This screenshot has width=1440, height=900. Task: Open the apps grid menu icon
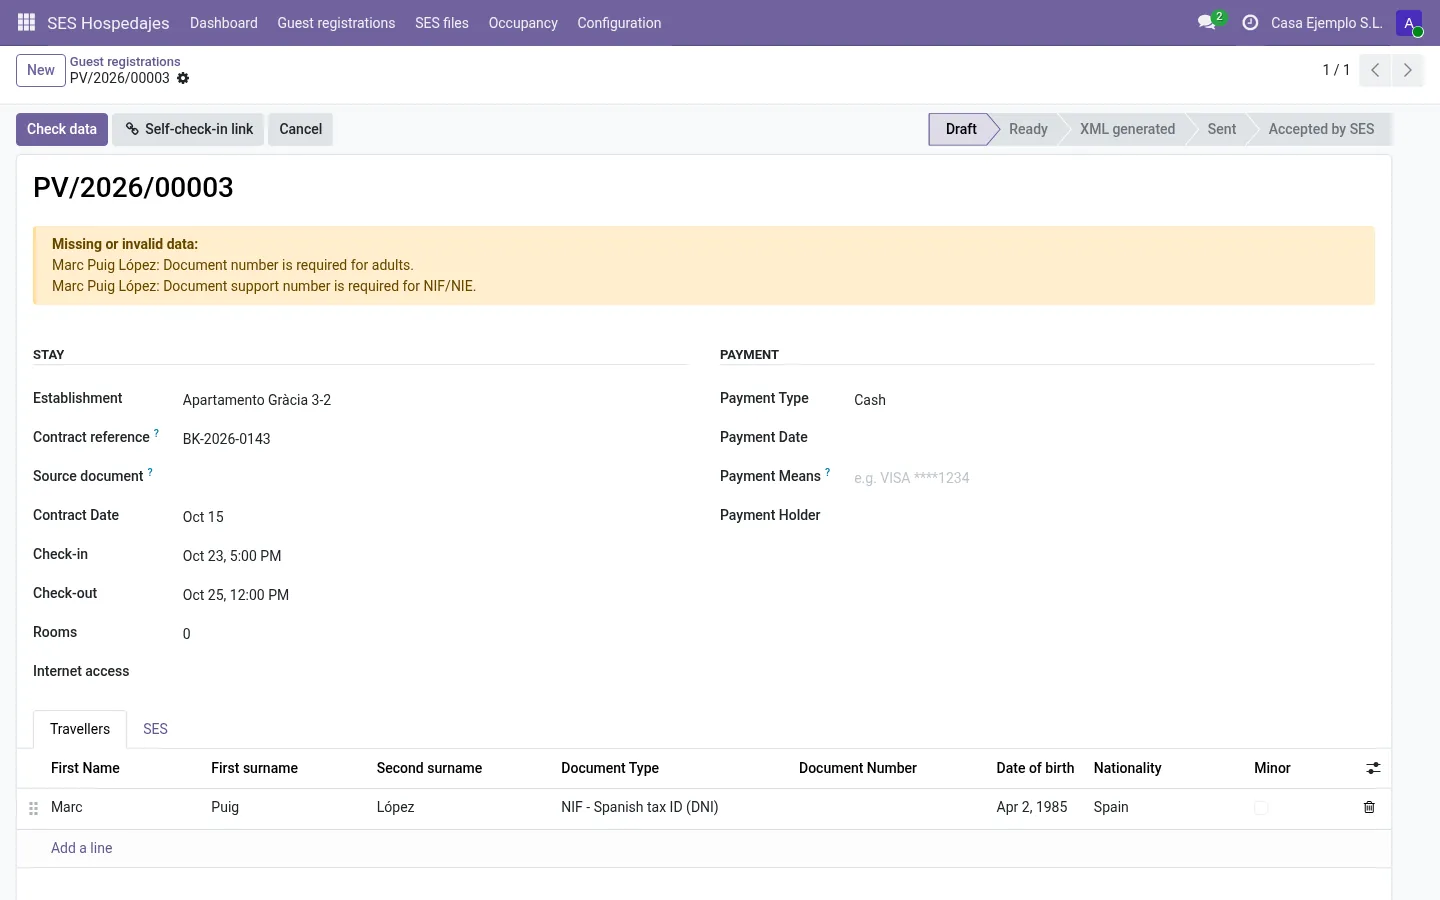tap(27, 22)
